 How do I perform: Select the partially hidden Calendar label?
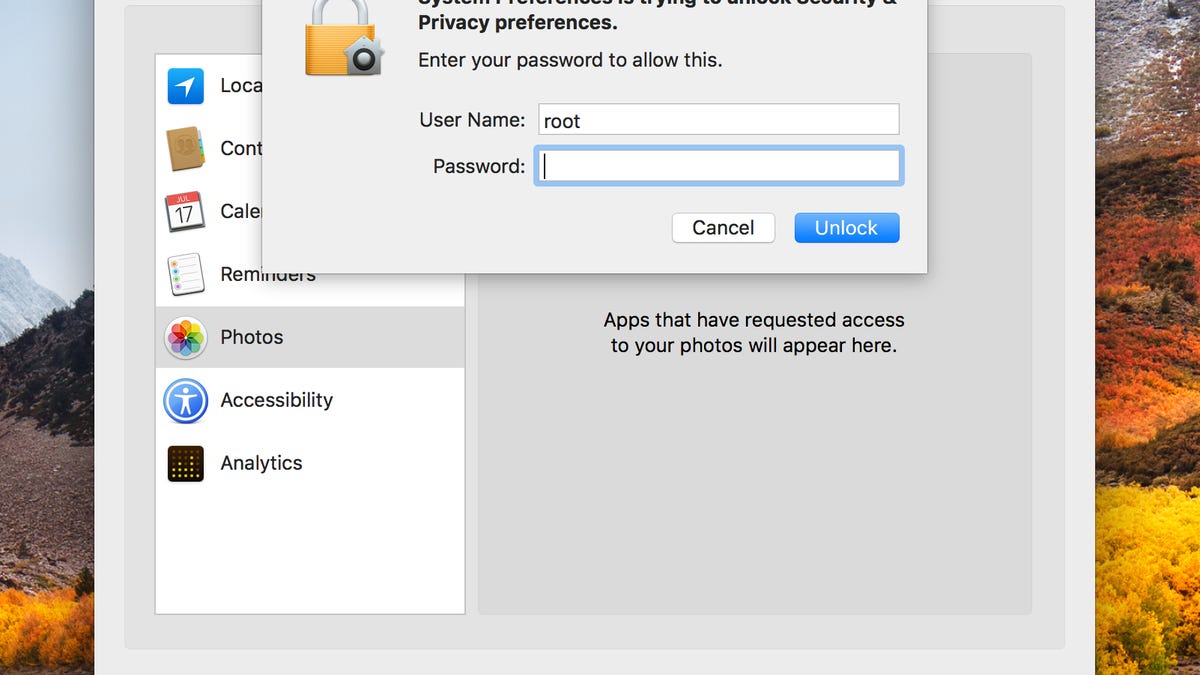[241, 212]
